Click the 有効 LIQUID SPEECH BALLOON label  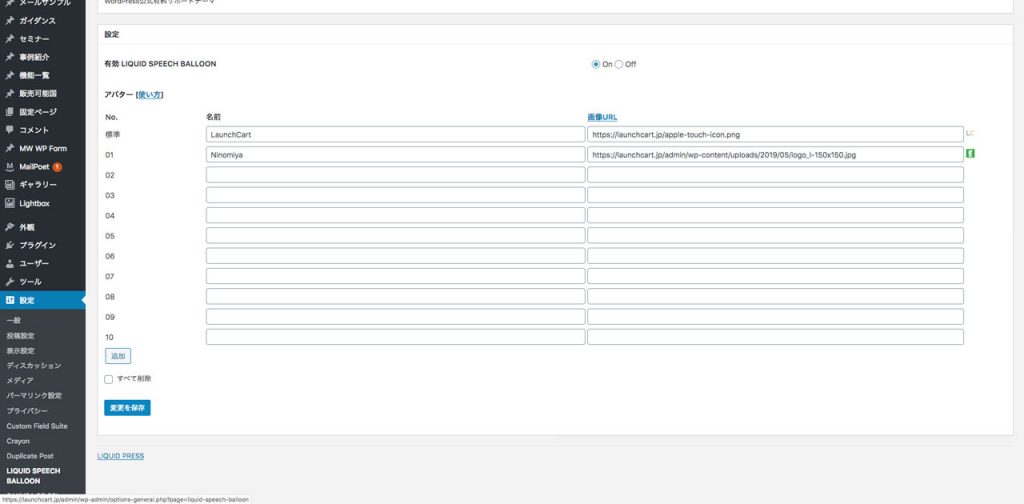pos(161,64)
